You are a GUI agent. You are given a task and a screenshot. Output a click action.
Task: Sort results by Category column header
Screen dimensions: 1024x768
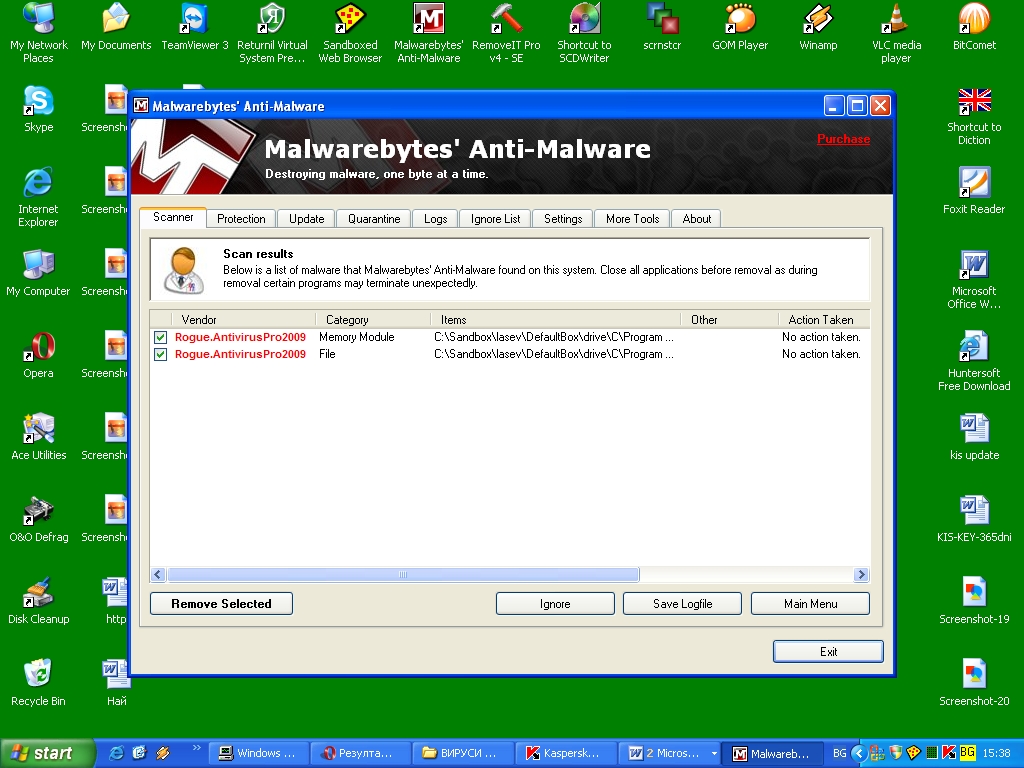(x=373, y=319)
